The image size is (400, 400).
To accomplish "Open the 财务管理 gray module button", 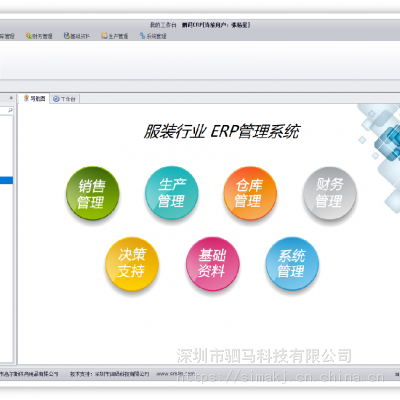I will click(330, 193).
